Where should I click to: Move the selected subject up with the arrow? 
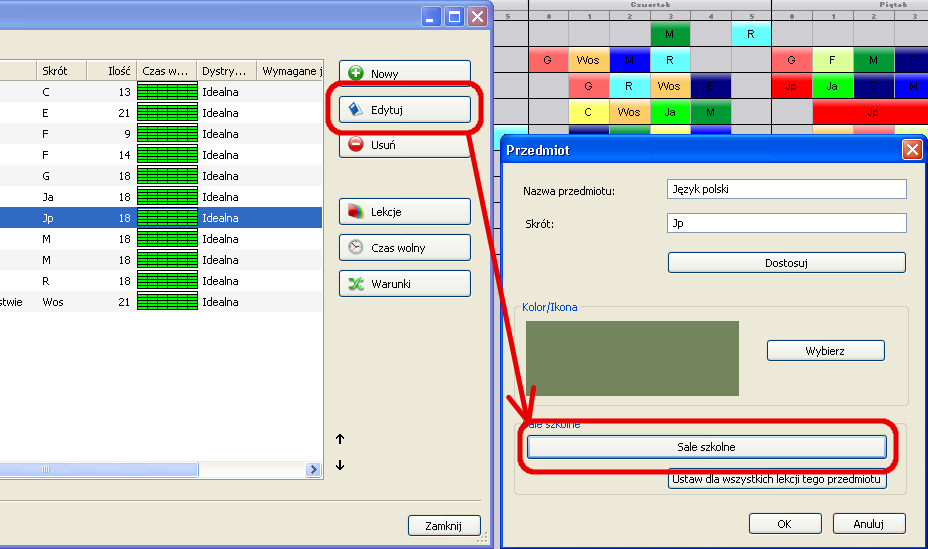coord(340,439)
